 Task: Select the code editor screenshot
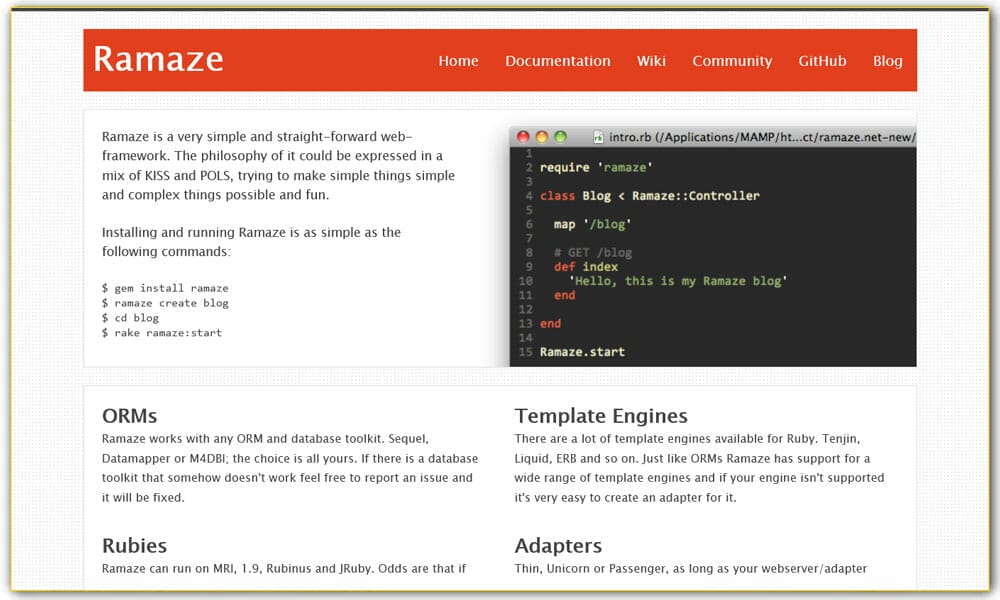tap(712, 248)
